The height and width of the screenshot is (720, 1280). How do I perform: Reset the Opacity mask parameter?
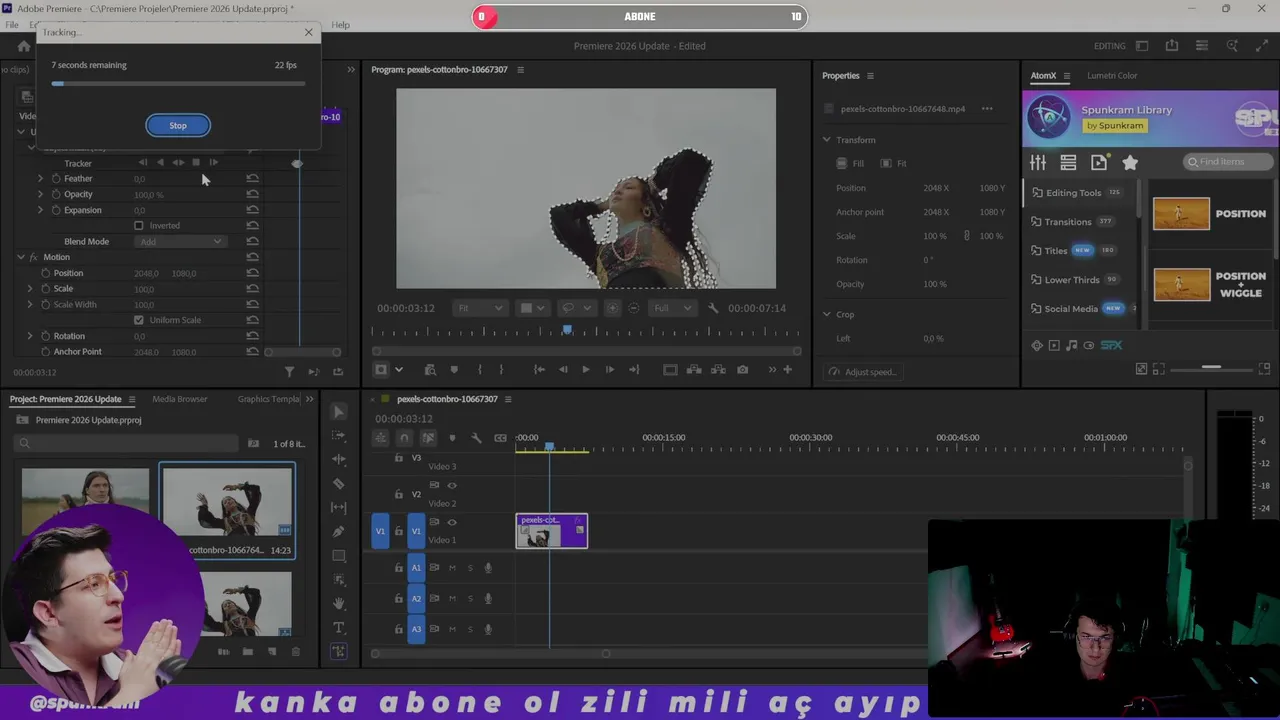(x=252, y=195)
